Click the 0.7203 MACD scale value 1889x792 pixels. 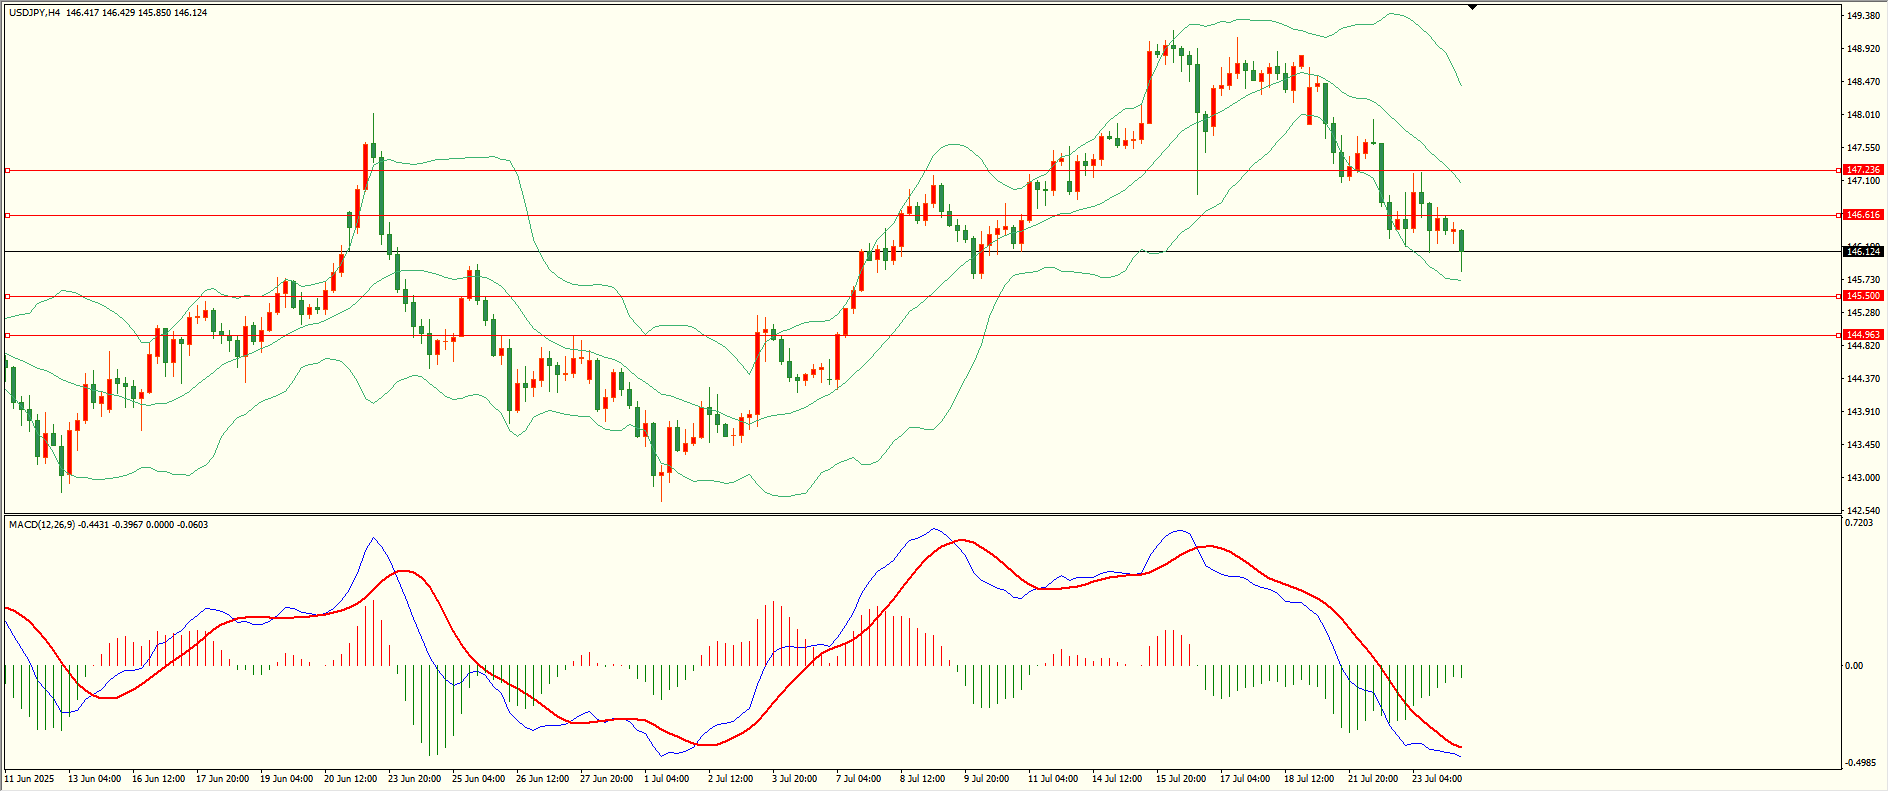[x=1858, y=523]
